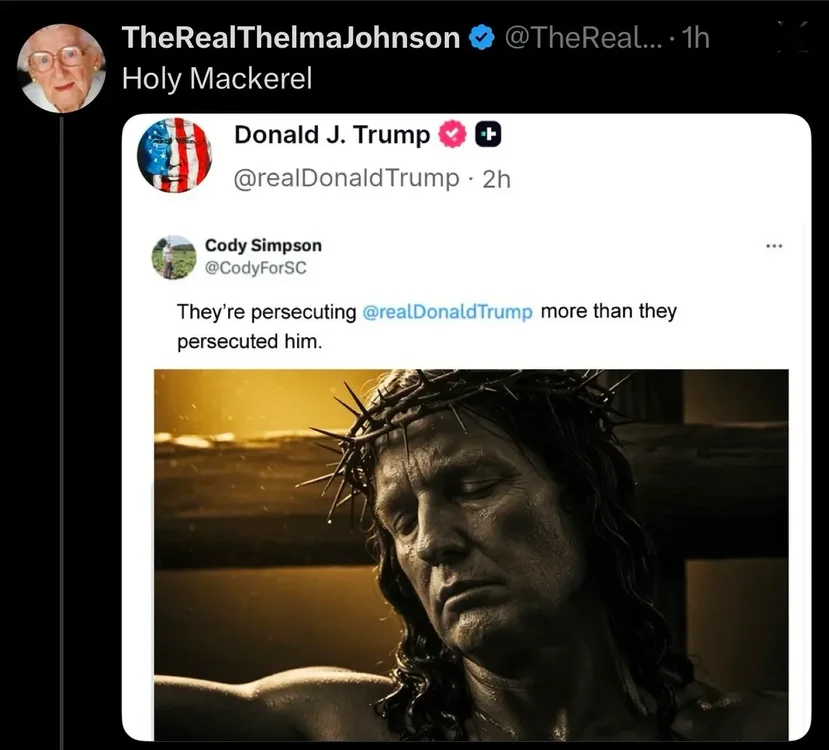
Task: Open the TheRealThelmaJohnson display name
Action: point(291,38)
